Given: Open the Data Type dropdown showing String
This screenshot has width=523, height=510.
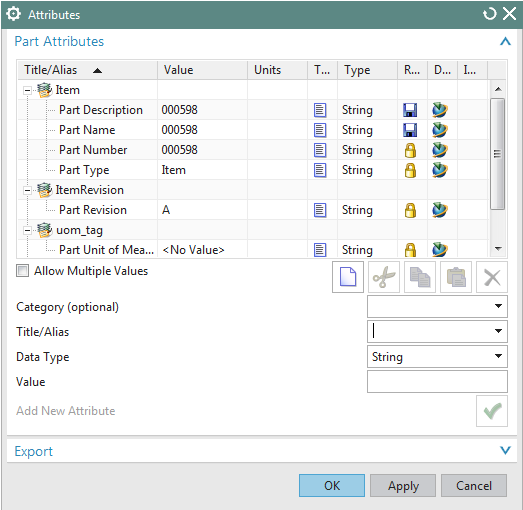Looking at the screenshot, I should 437,357.
